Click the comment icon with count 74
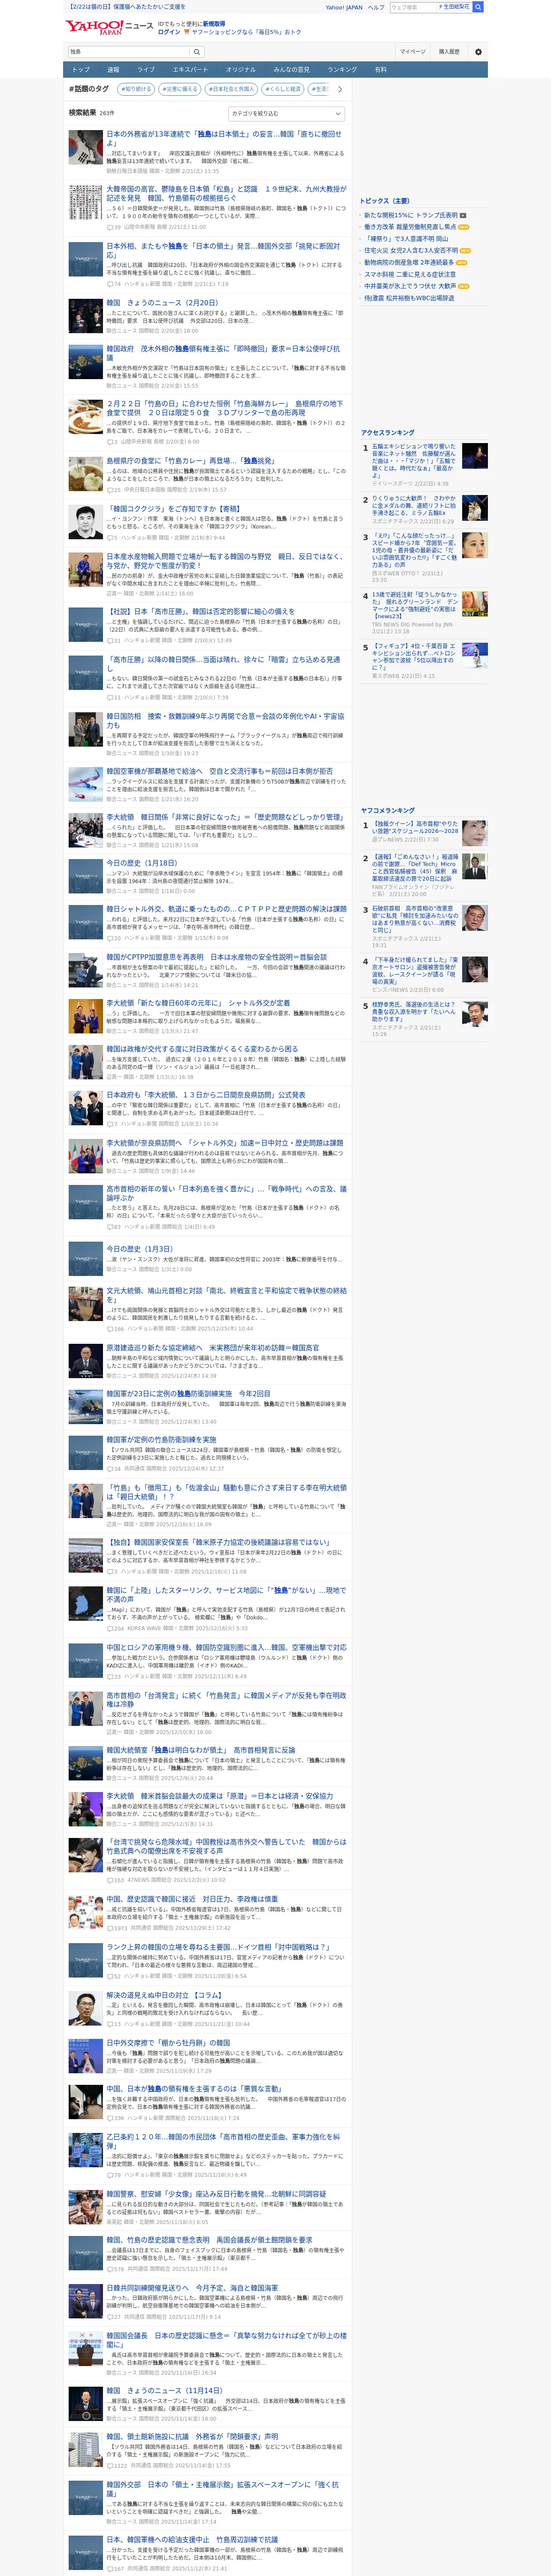551x2576 pixels. pos(110,284)
